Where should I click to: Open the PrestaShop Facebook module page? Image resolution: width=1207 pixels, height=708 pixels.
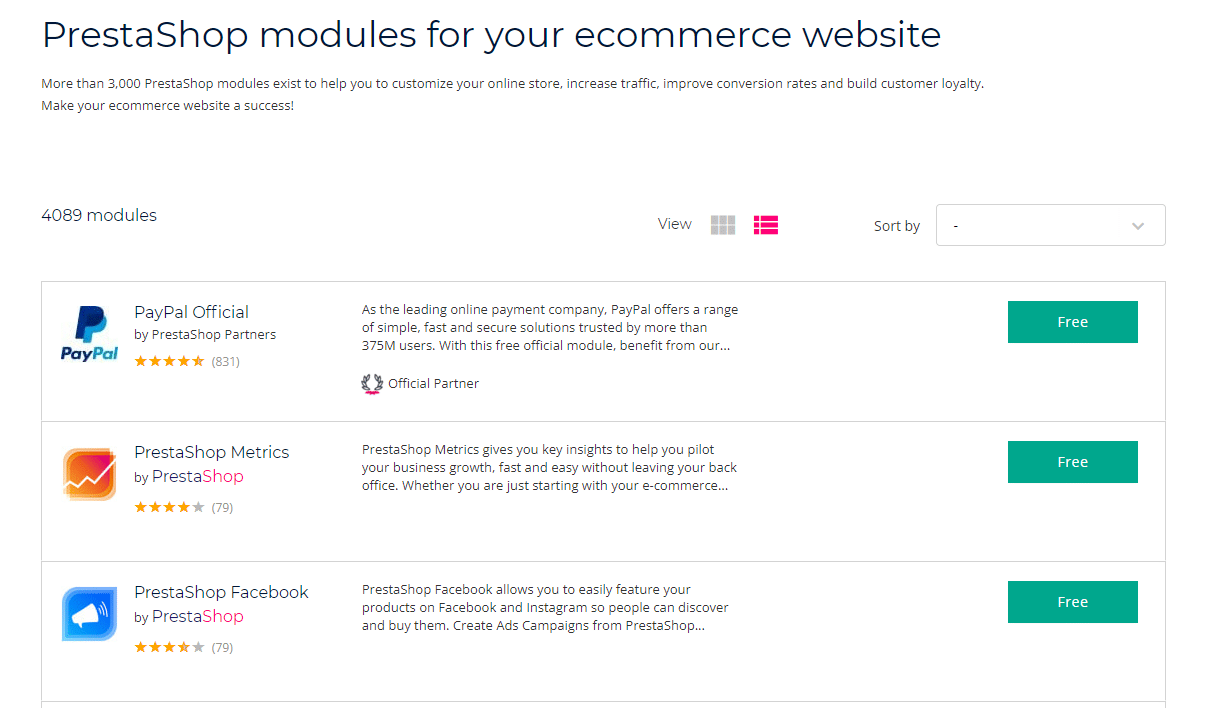coord(221,591)
